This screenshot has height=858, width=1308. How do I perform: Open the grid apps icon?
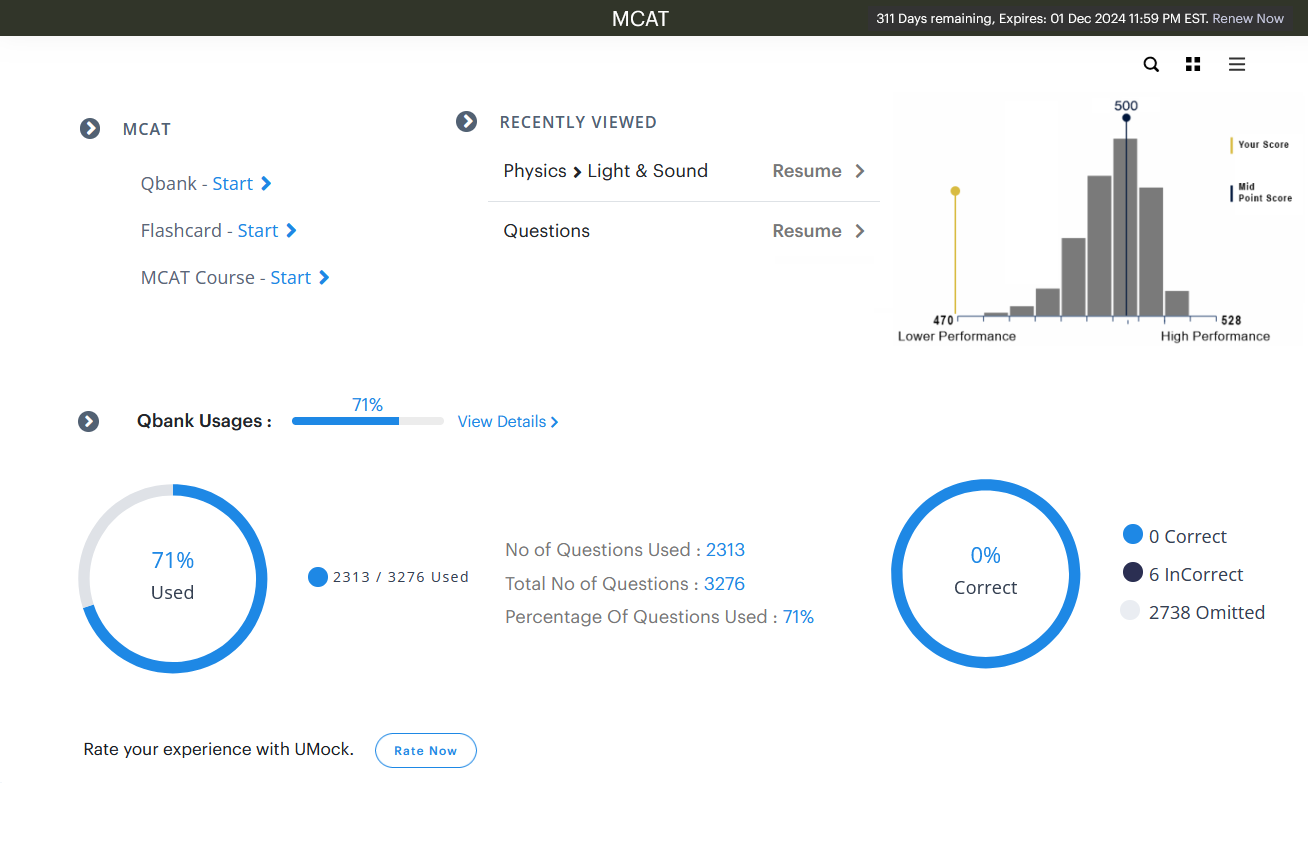point(1193,64)
